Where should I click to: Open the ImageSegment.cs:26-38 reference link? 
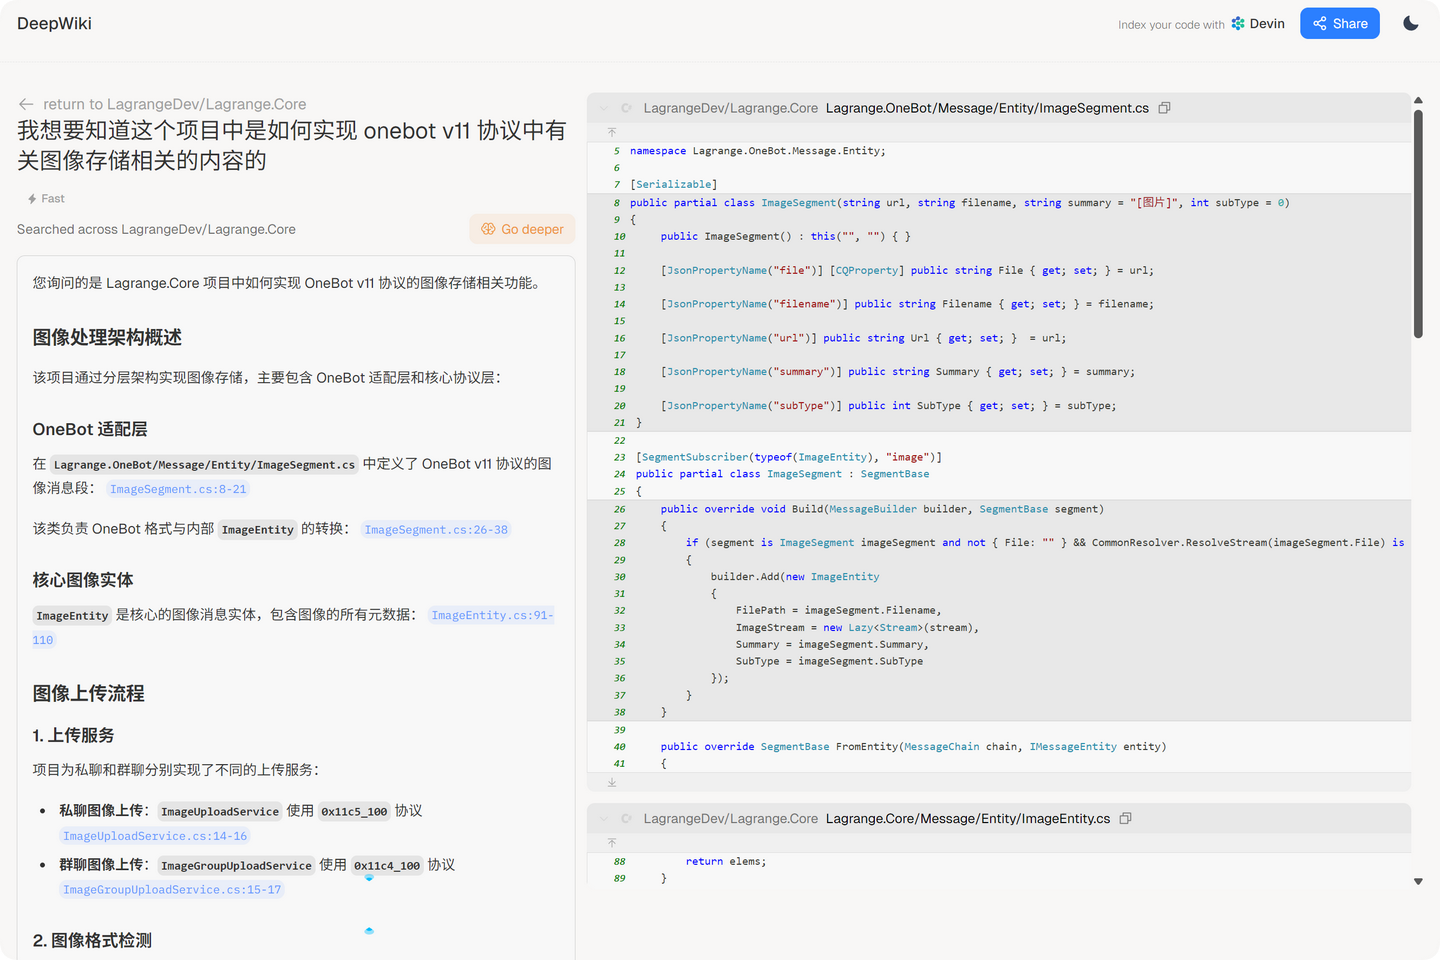coord(436,530)
